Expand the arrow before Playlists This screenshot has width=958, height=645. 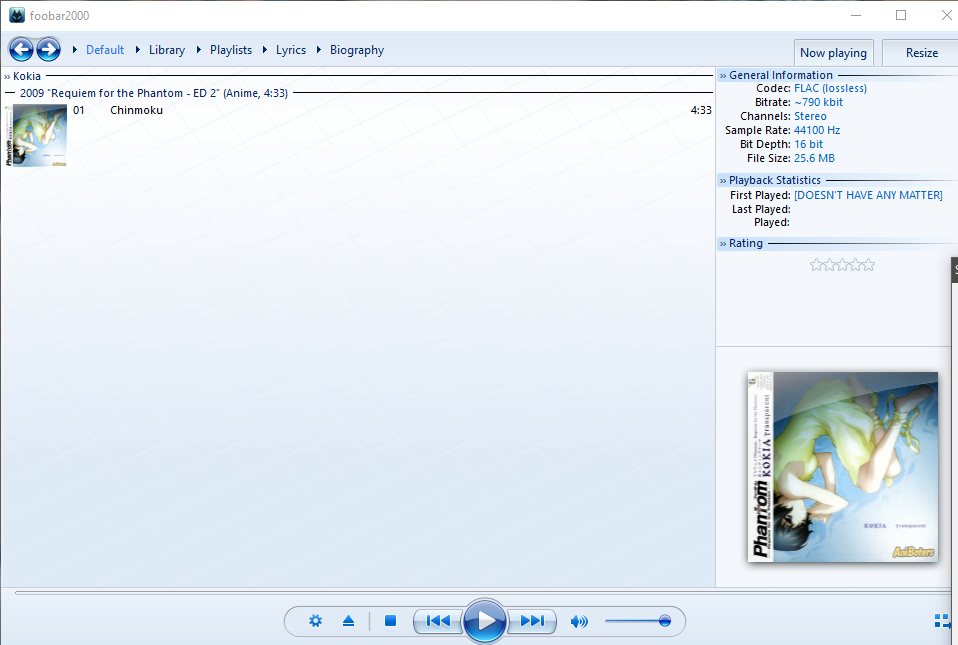[x=199, y=49]
